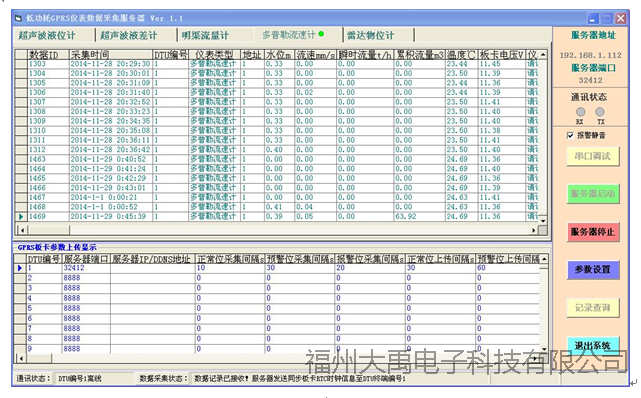Open 参数设置 settings button

pos(593,270)
